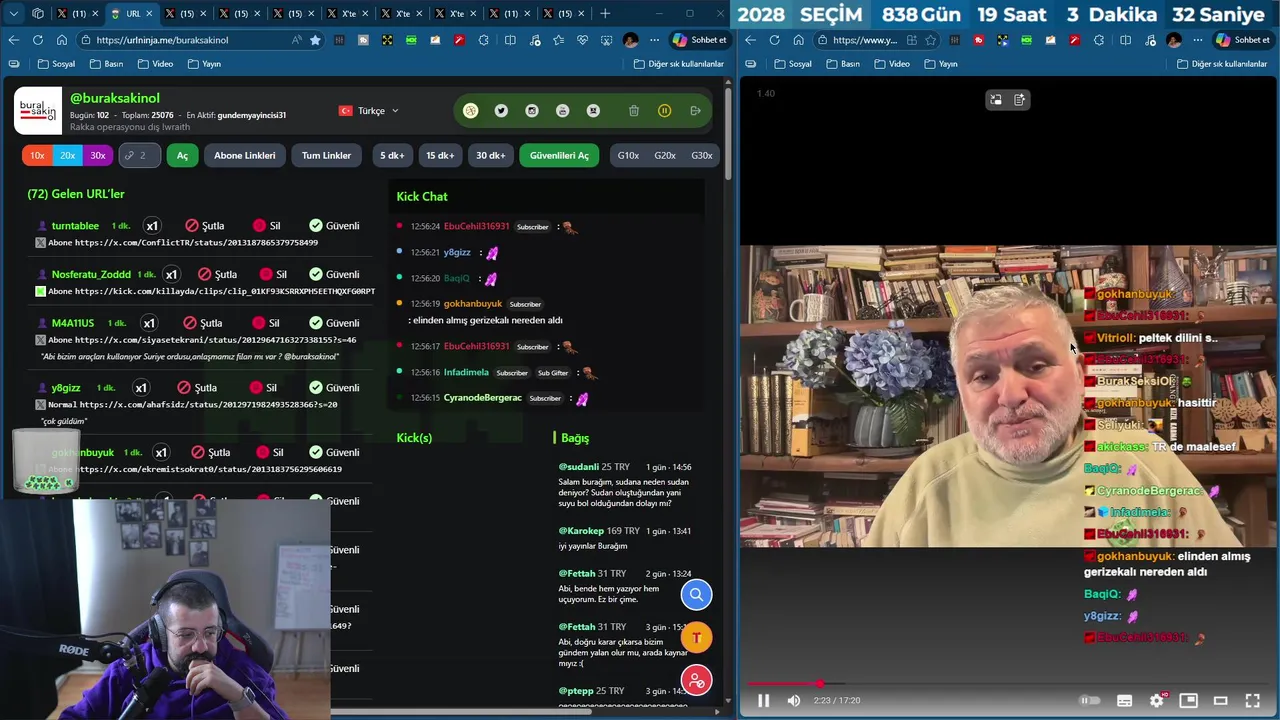Image resolution: width=1280 pixels, height=720 pixels.
Task: Click the first round icon in green toolbar
Action: pos(471,111)
